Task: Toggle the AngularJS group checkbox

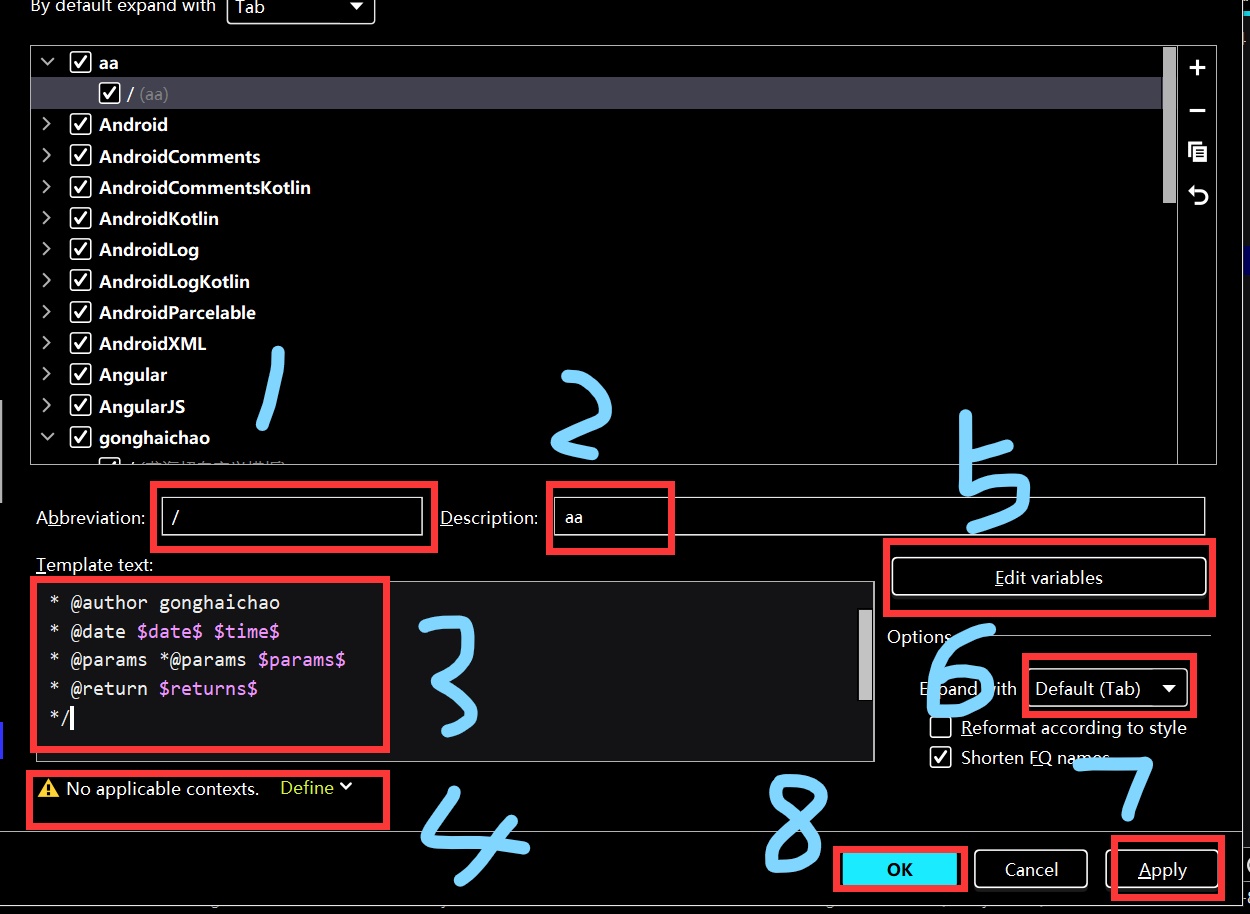Action: click(x=80, y=406)
